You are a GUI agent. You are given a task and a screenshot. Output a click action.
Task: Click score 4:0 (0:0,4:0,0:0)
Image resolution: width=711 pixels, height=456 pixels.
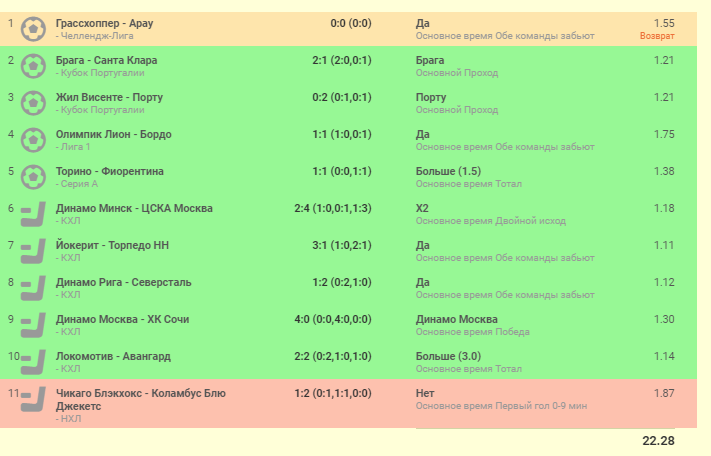coord(333,319)
